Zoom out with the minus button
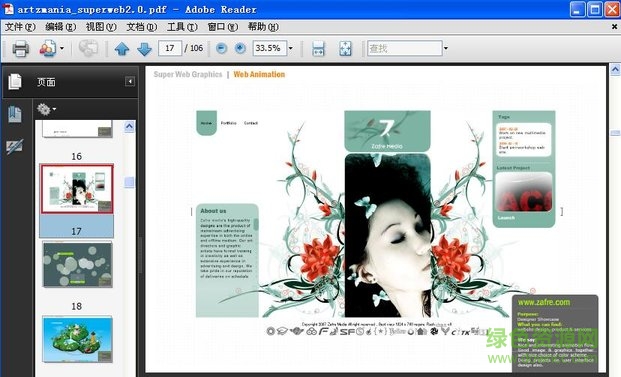Image resolution: width=621 pixels, height=377 pixels. click(x=221, y=48)
